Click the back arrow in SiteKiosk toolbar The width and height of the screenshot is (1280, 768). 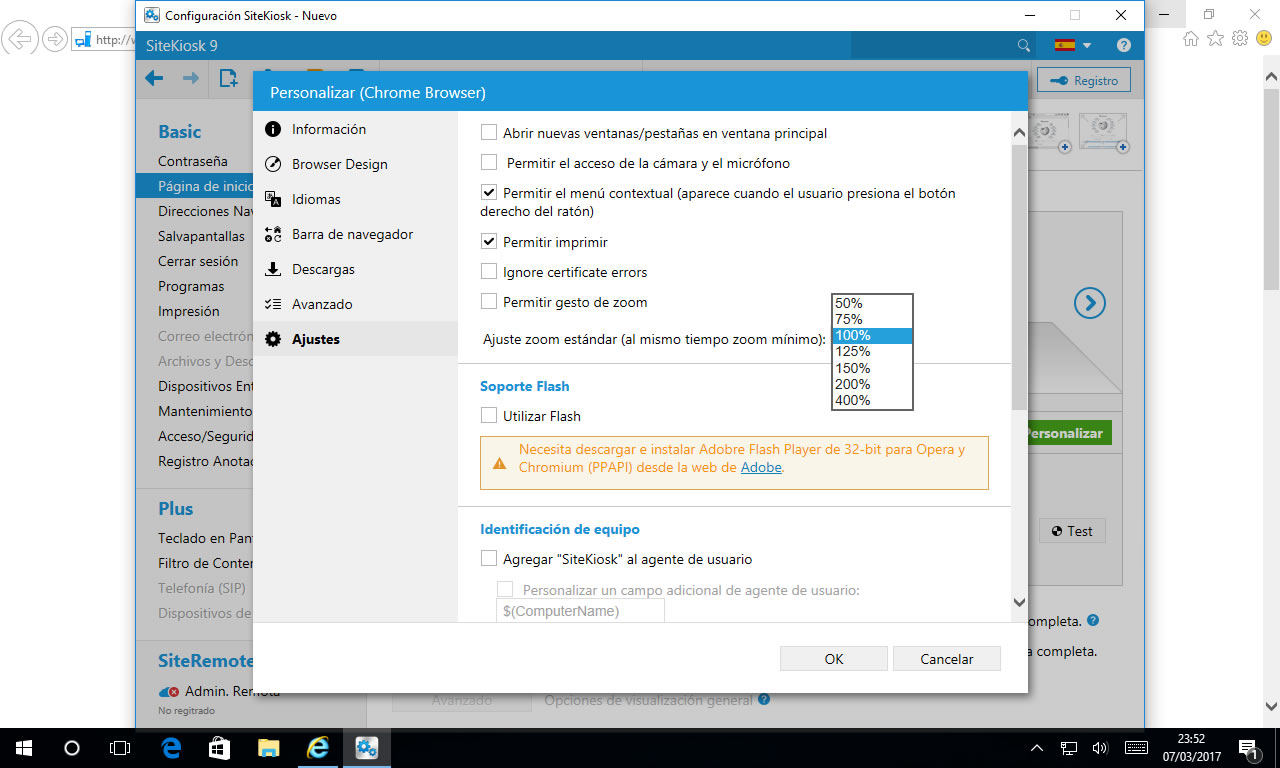(x=154, y=79)
